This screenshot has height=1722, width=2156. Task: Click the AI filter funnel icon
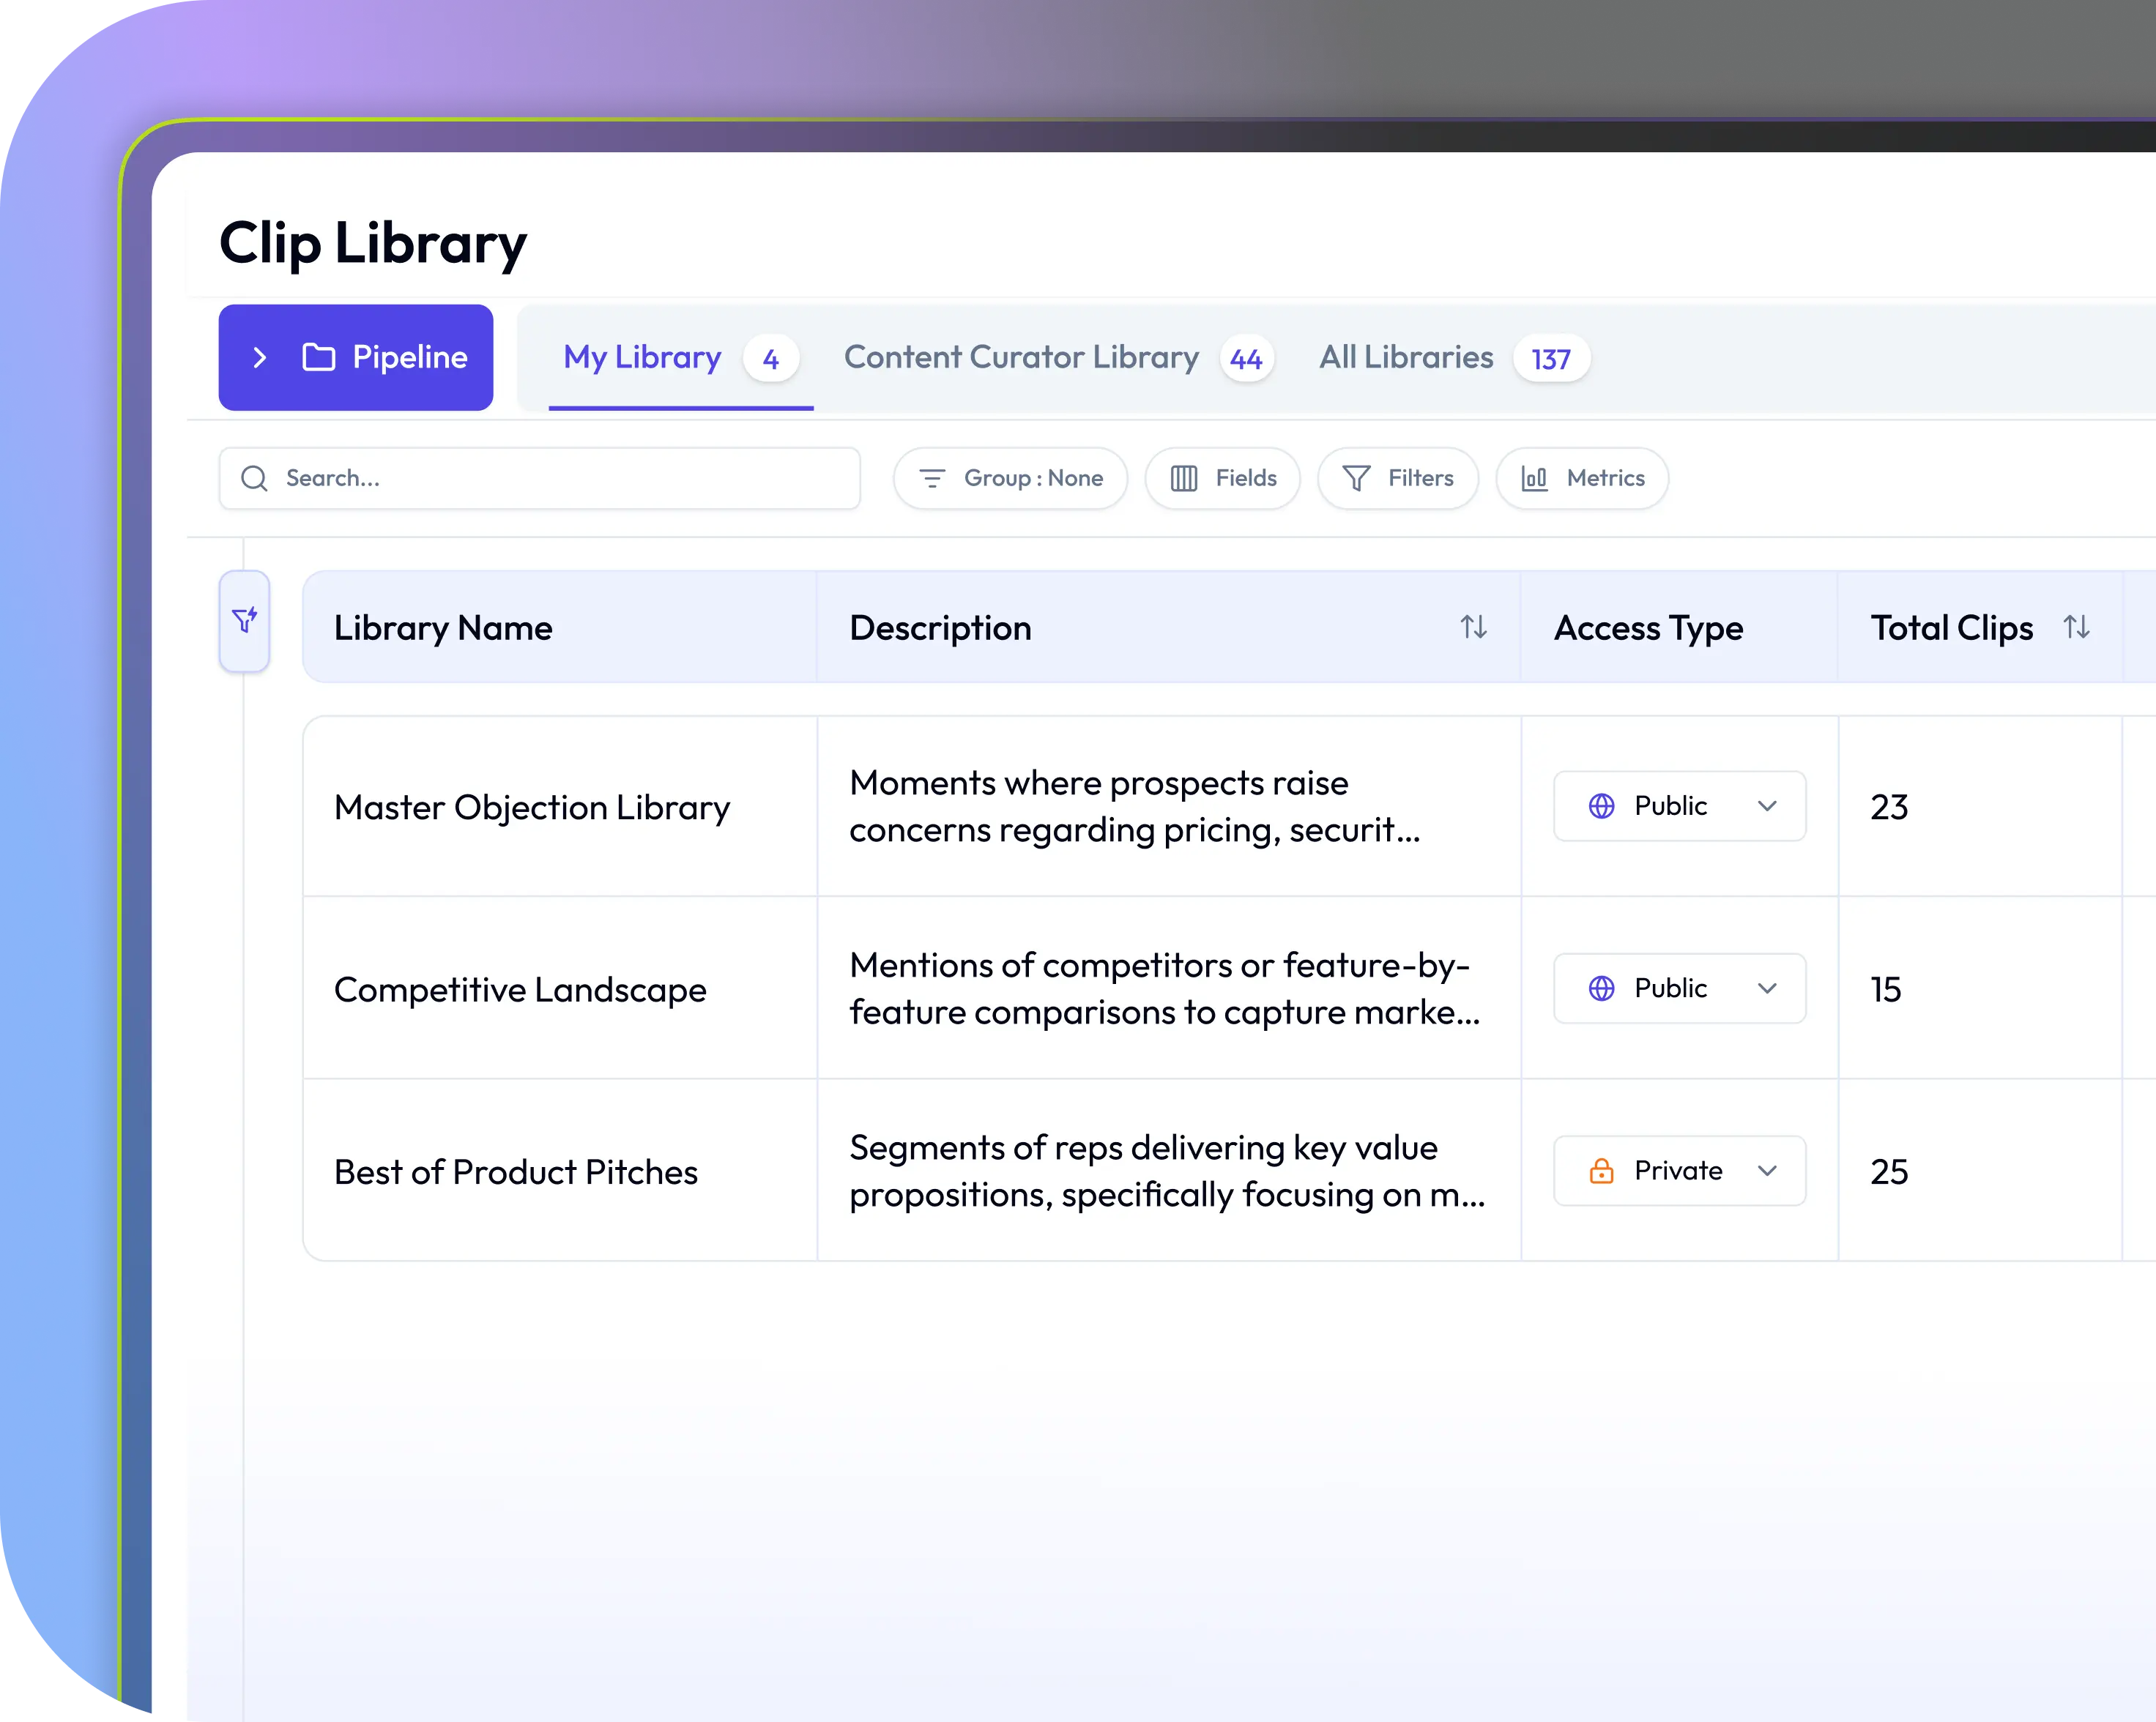point(245,620)
